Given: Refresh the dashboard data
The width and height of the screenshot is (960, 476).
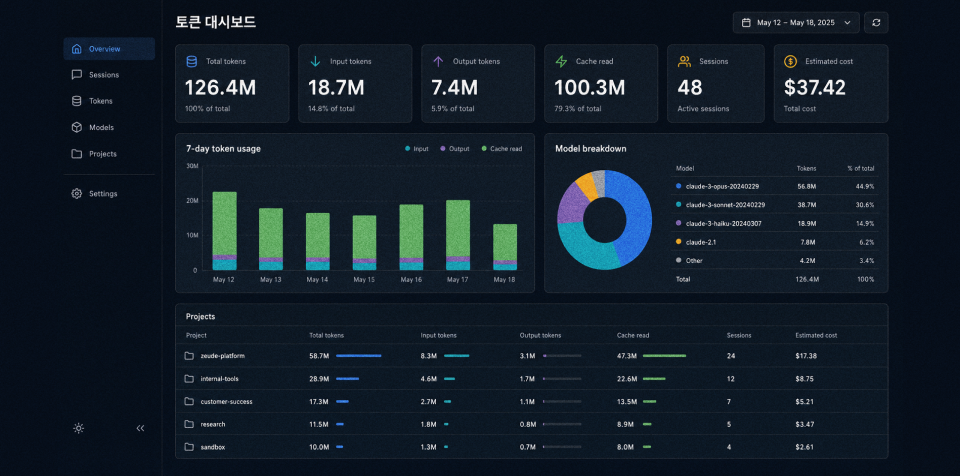Looking at the screenshot, I should pos(876,23).
